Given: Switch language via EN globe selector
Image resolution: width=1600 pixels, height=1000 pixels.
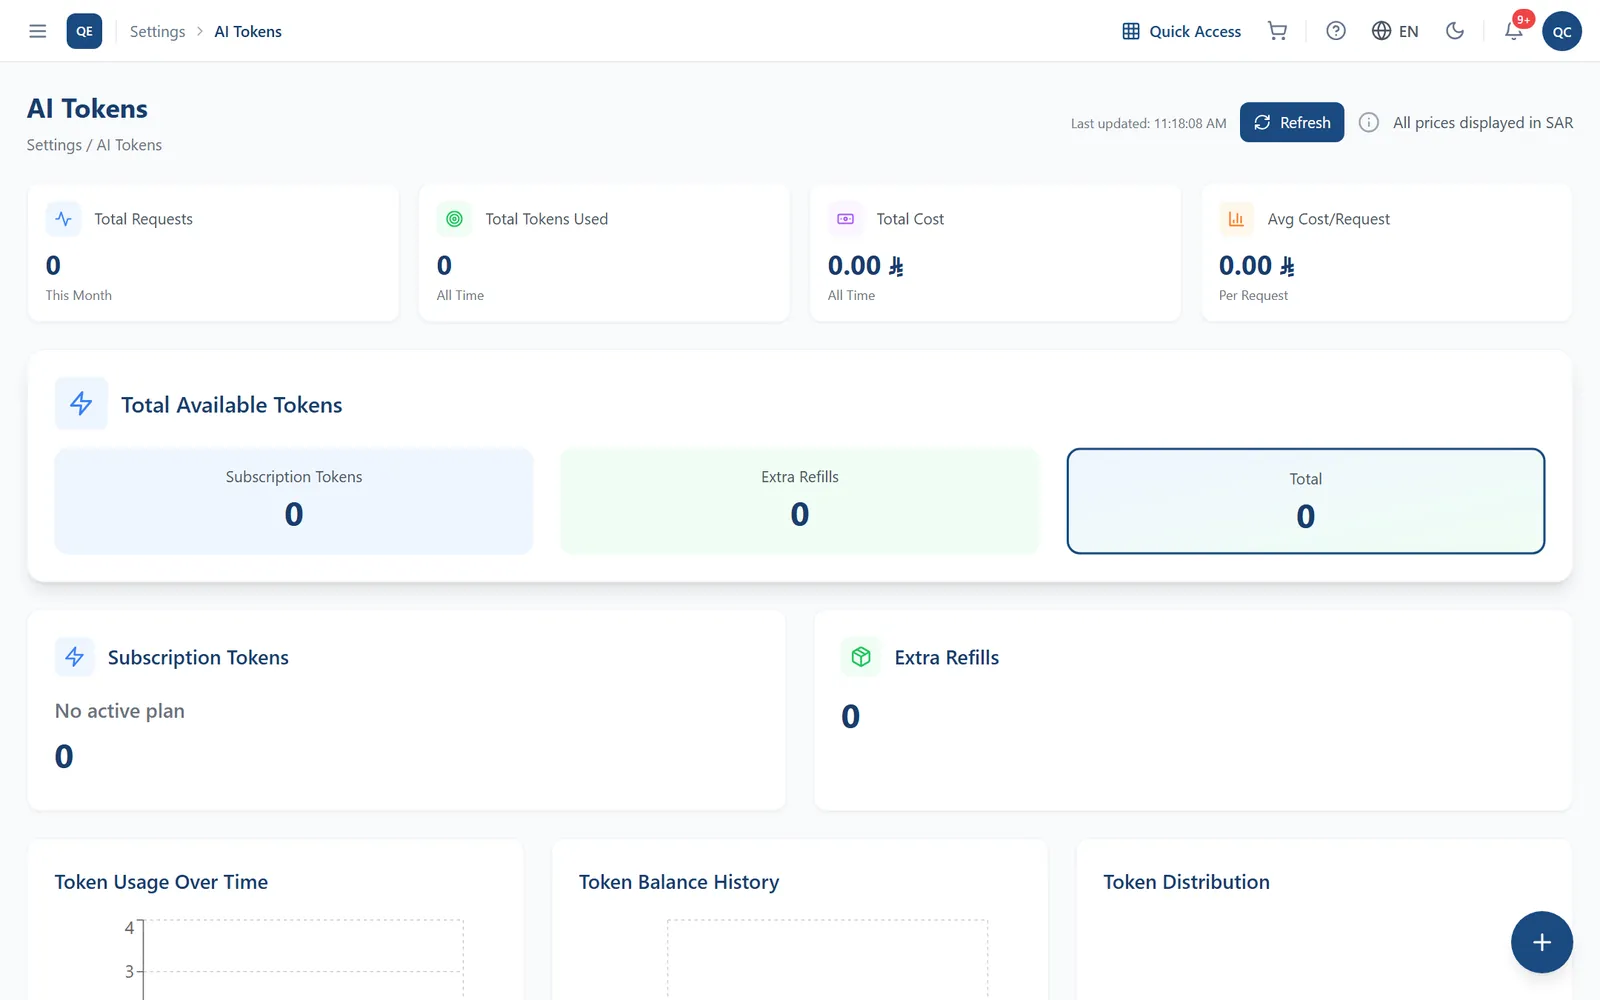Looking at the screenshot, I should tap(1395, 31).
